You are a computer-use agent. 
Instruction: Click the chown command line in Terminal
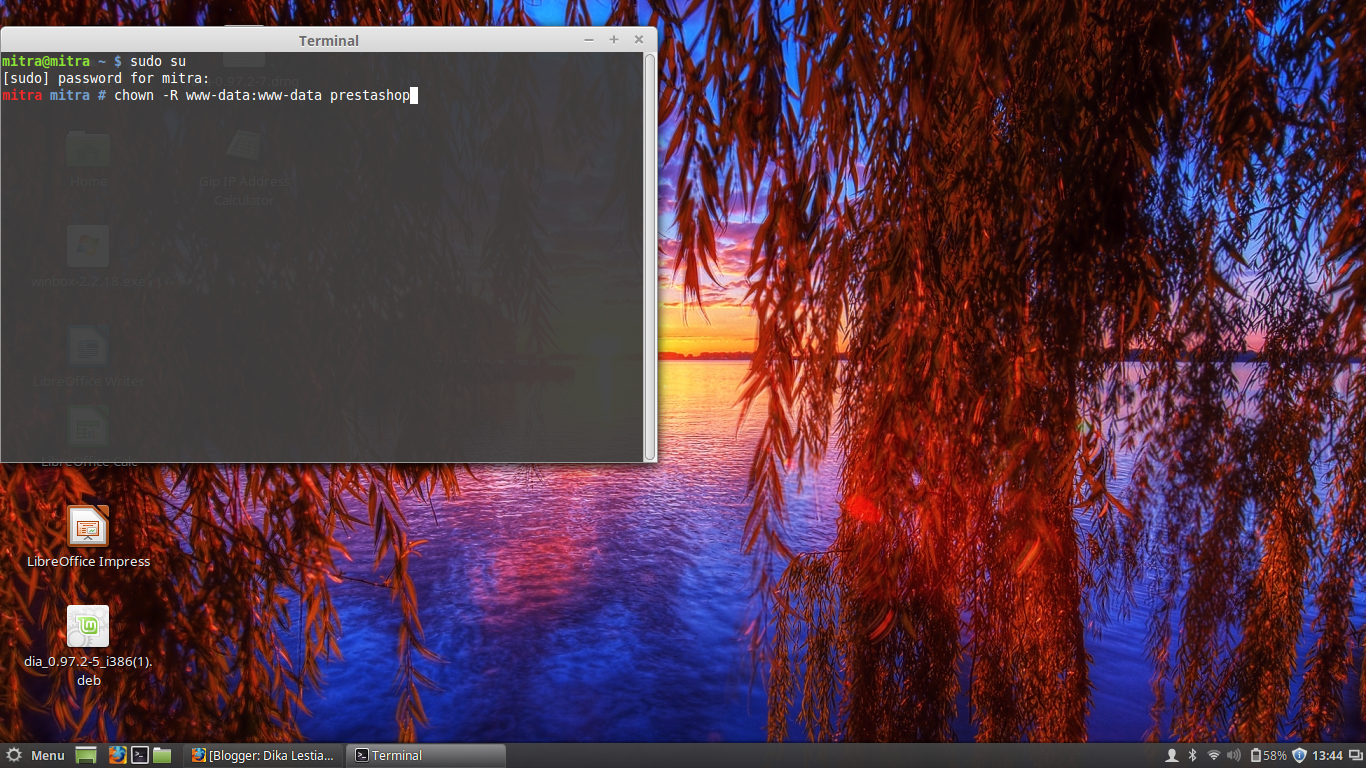(209, 95)
